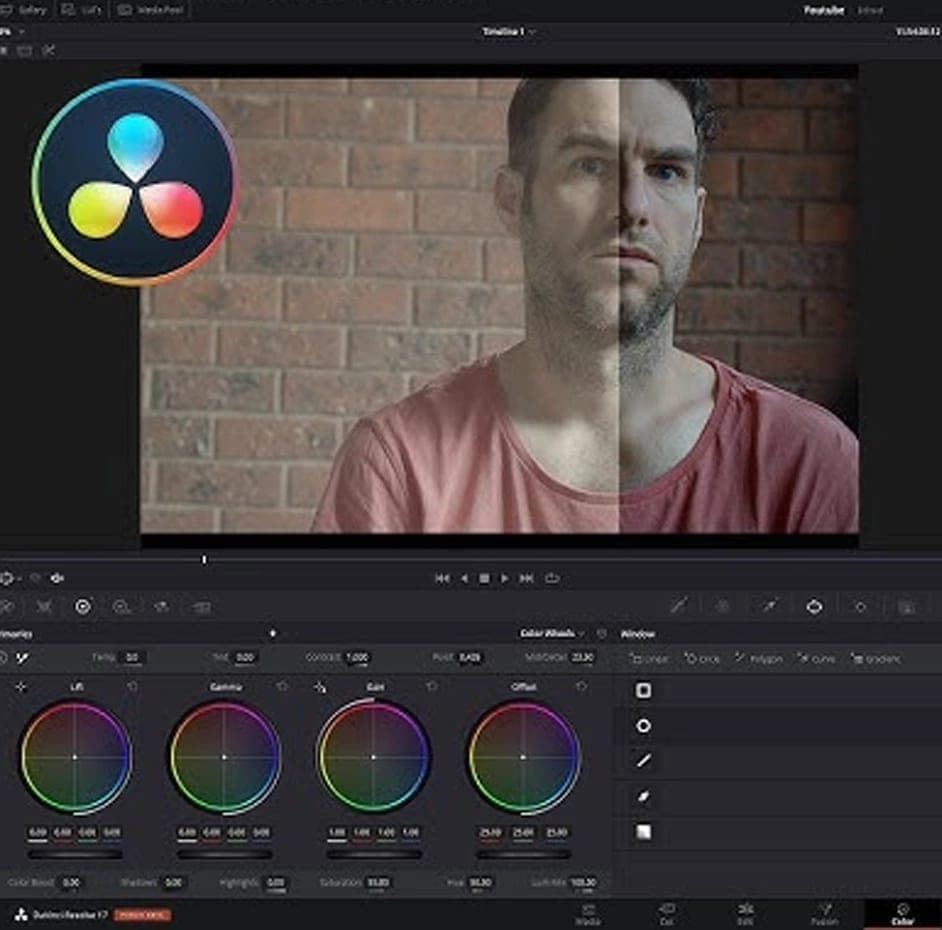Open the Curves palette icon
942x930 pixels.
point(679,606)
